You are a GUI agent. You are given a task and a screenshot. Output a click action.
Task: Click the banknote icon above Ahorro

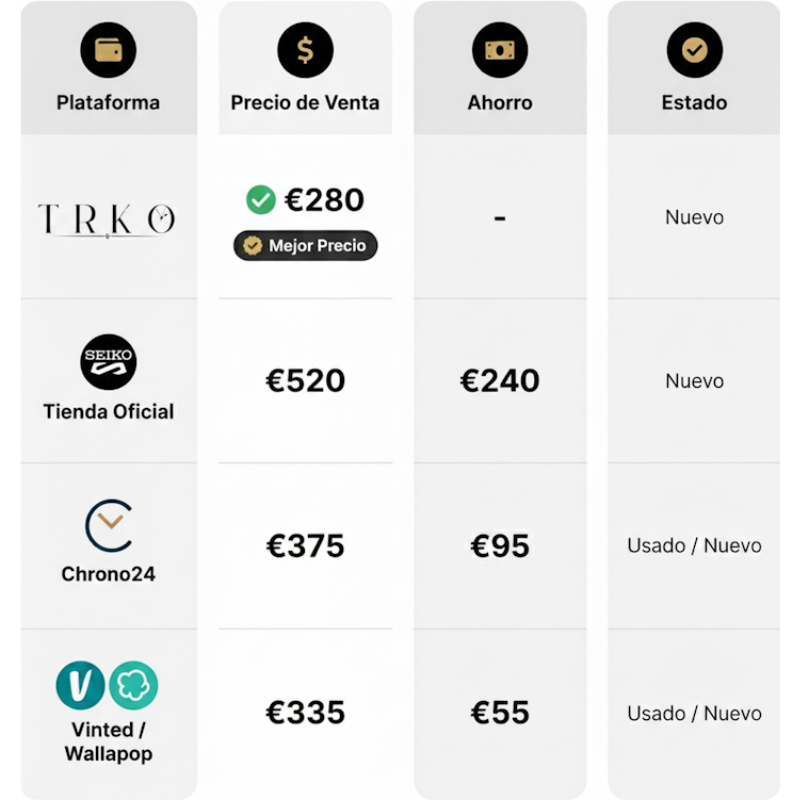coord(500,50)
